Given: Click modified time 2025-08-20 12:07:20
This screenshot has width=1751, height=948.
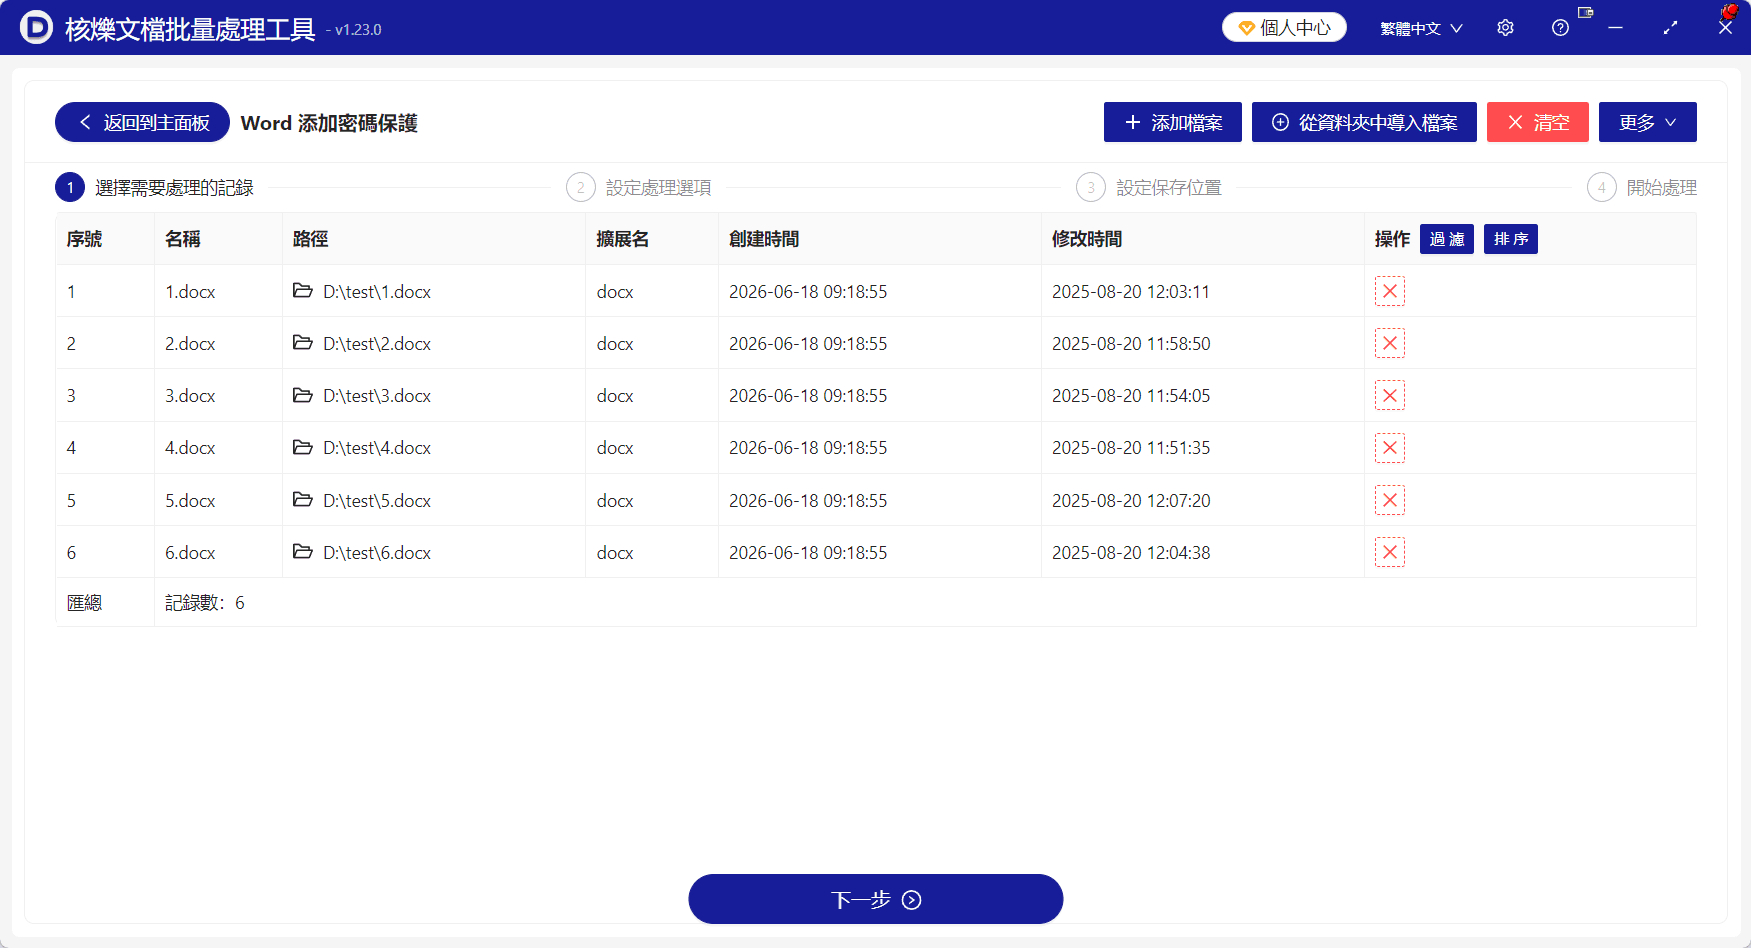Looking at the screenshot, I should click(1131, 500).
